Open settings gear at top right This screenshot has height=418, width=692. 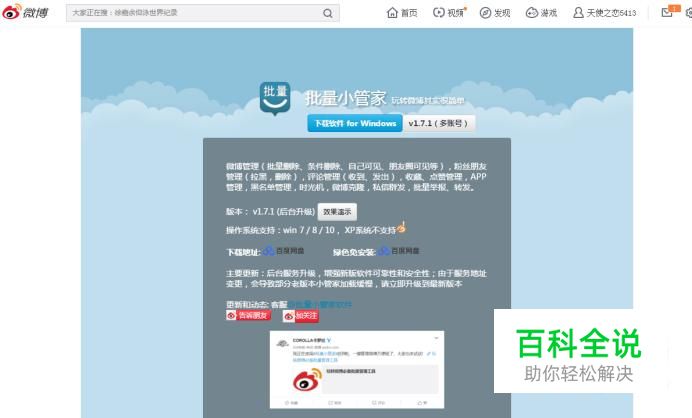tap(689, 13)
